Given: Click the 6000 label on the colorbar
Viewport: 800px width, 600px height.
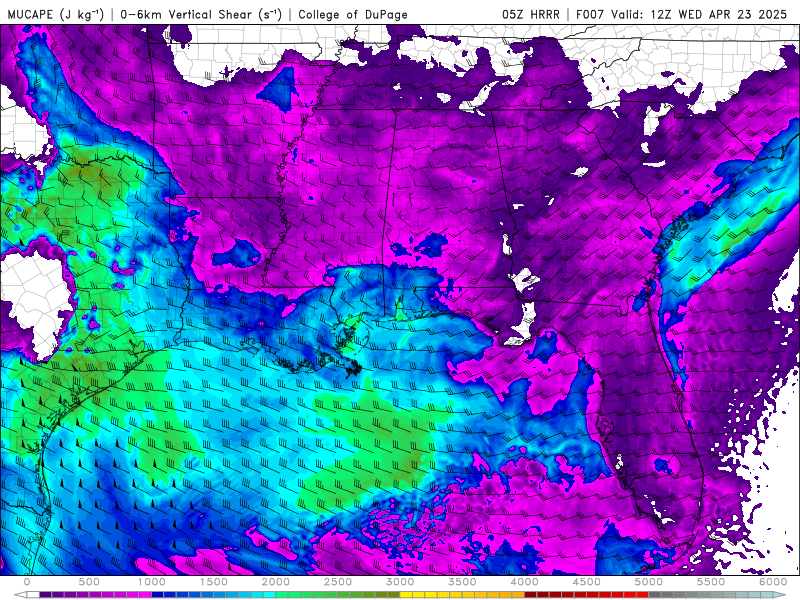Looking at the screenshot, I should click(773, 582).
